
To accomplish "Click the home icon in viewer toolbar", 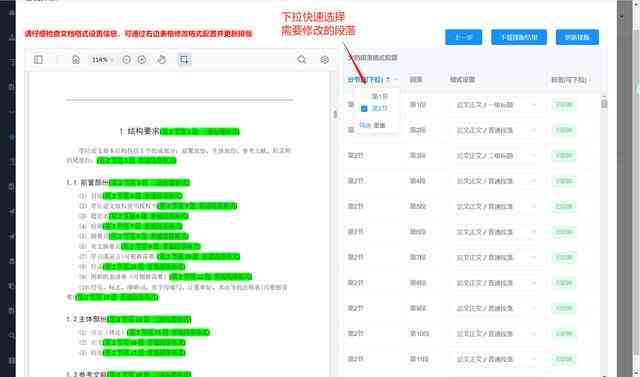I will click(76, 60).
